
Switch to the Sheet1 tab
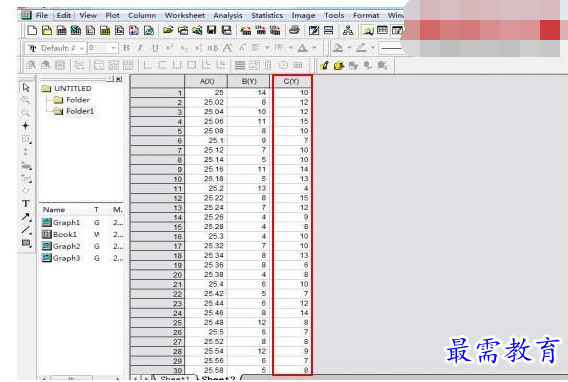click(174, 378)
